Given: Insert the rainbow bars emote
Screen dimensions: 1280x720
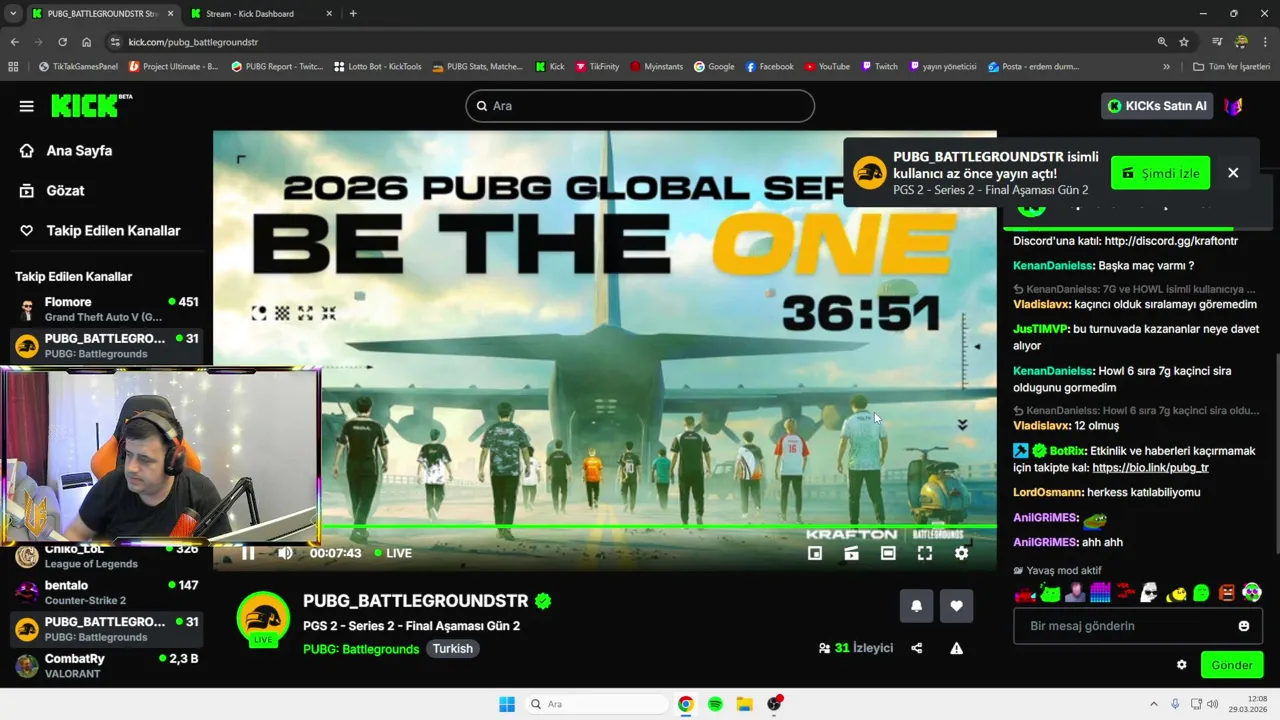Looking at the screenshot, I should click(x=1100, y=593).
